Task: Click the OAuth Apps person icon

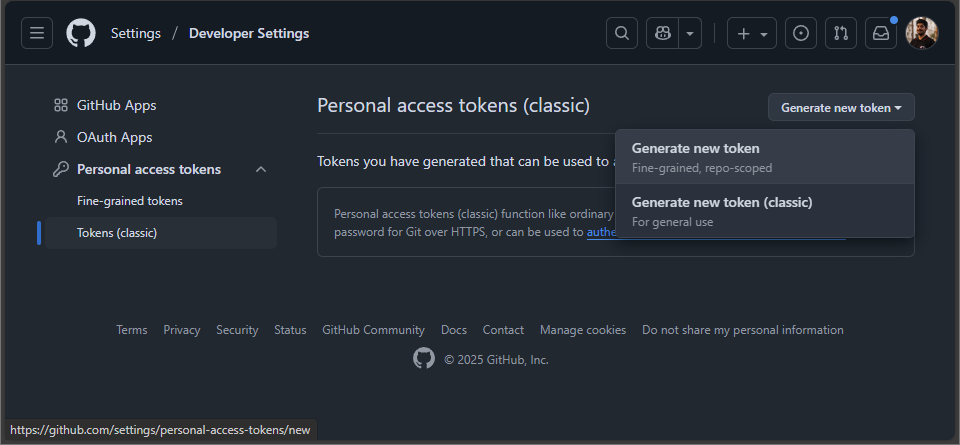Action: 61,137
